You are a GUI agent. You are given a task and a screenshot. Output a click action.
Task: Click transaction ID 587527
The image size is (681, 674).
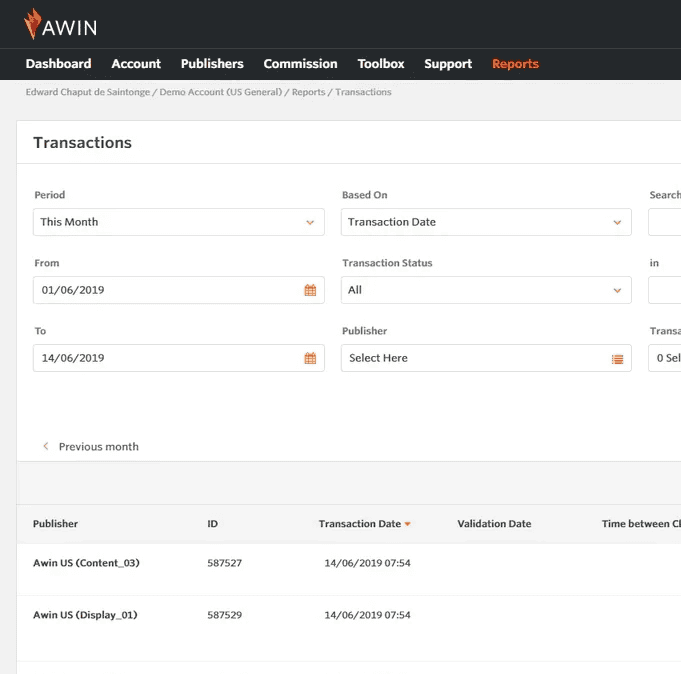point(225,563)
